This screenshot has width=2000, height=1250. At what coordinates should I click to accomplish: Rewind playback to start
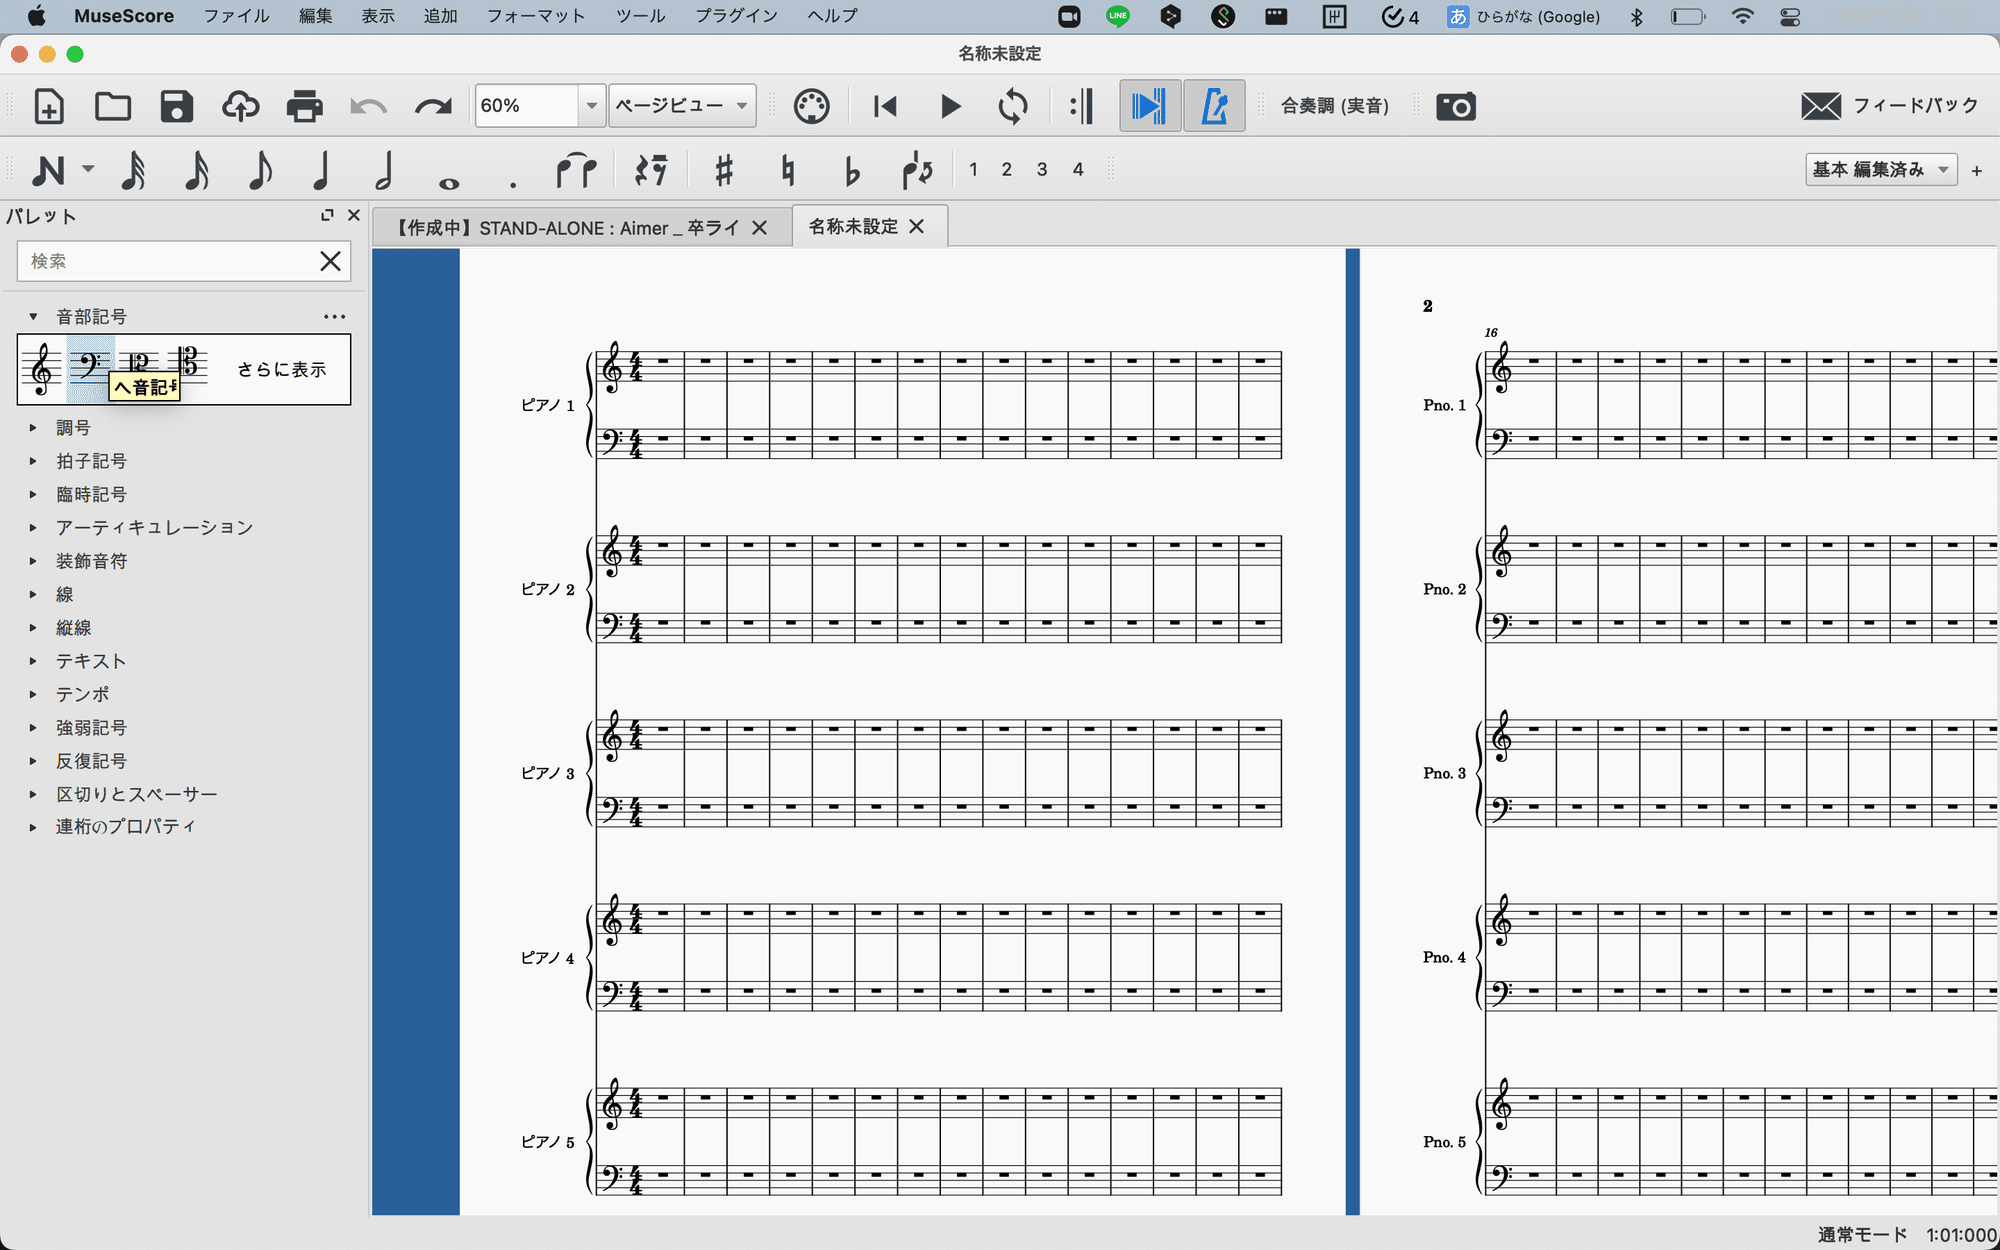coord(885,106)
